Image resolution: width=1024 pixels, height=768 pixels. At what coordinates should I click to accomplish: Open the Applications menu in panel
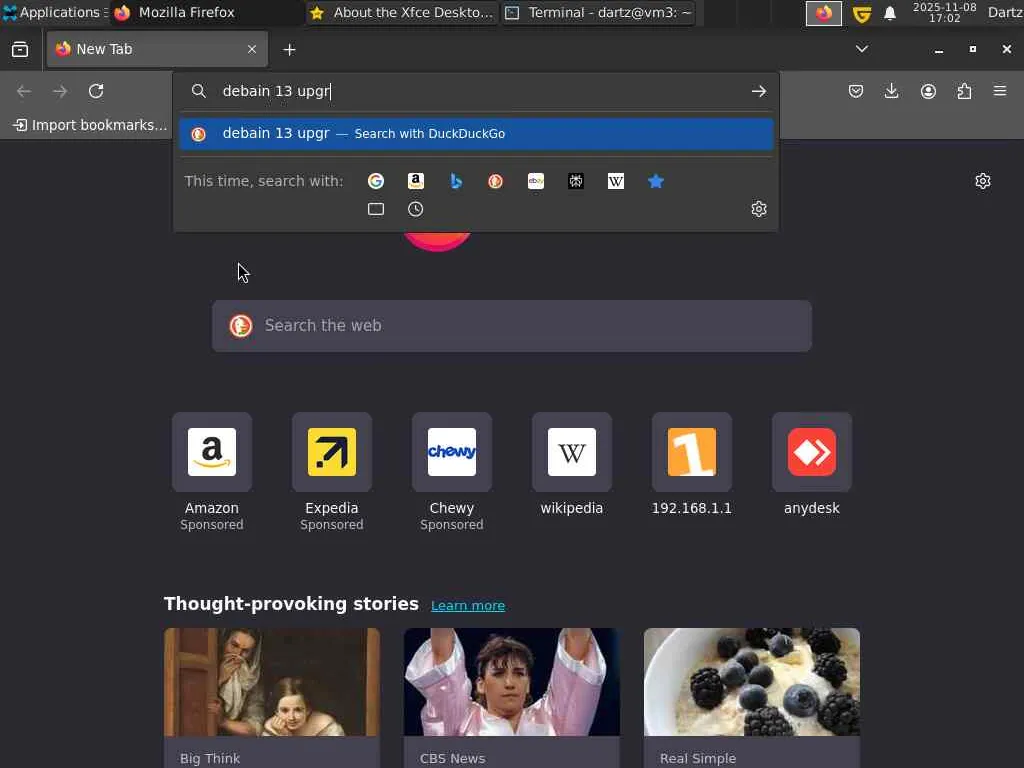coord(55,12)
